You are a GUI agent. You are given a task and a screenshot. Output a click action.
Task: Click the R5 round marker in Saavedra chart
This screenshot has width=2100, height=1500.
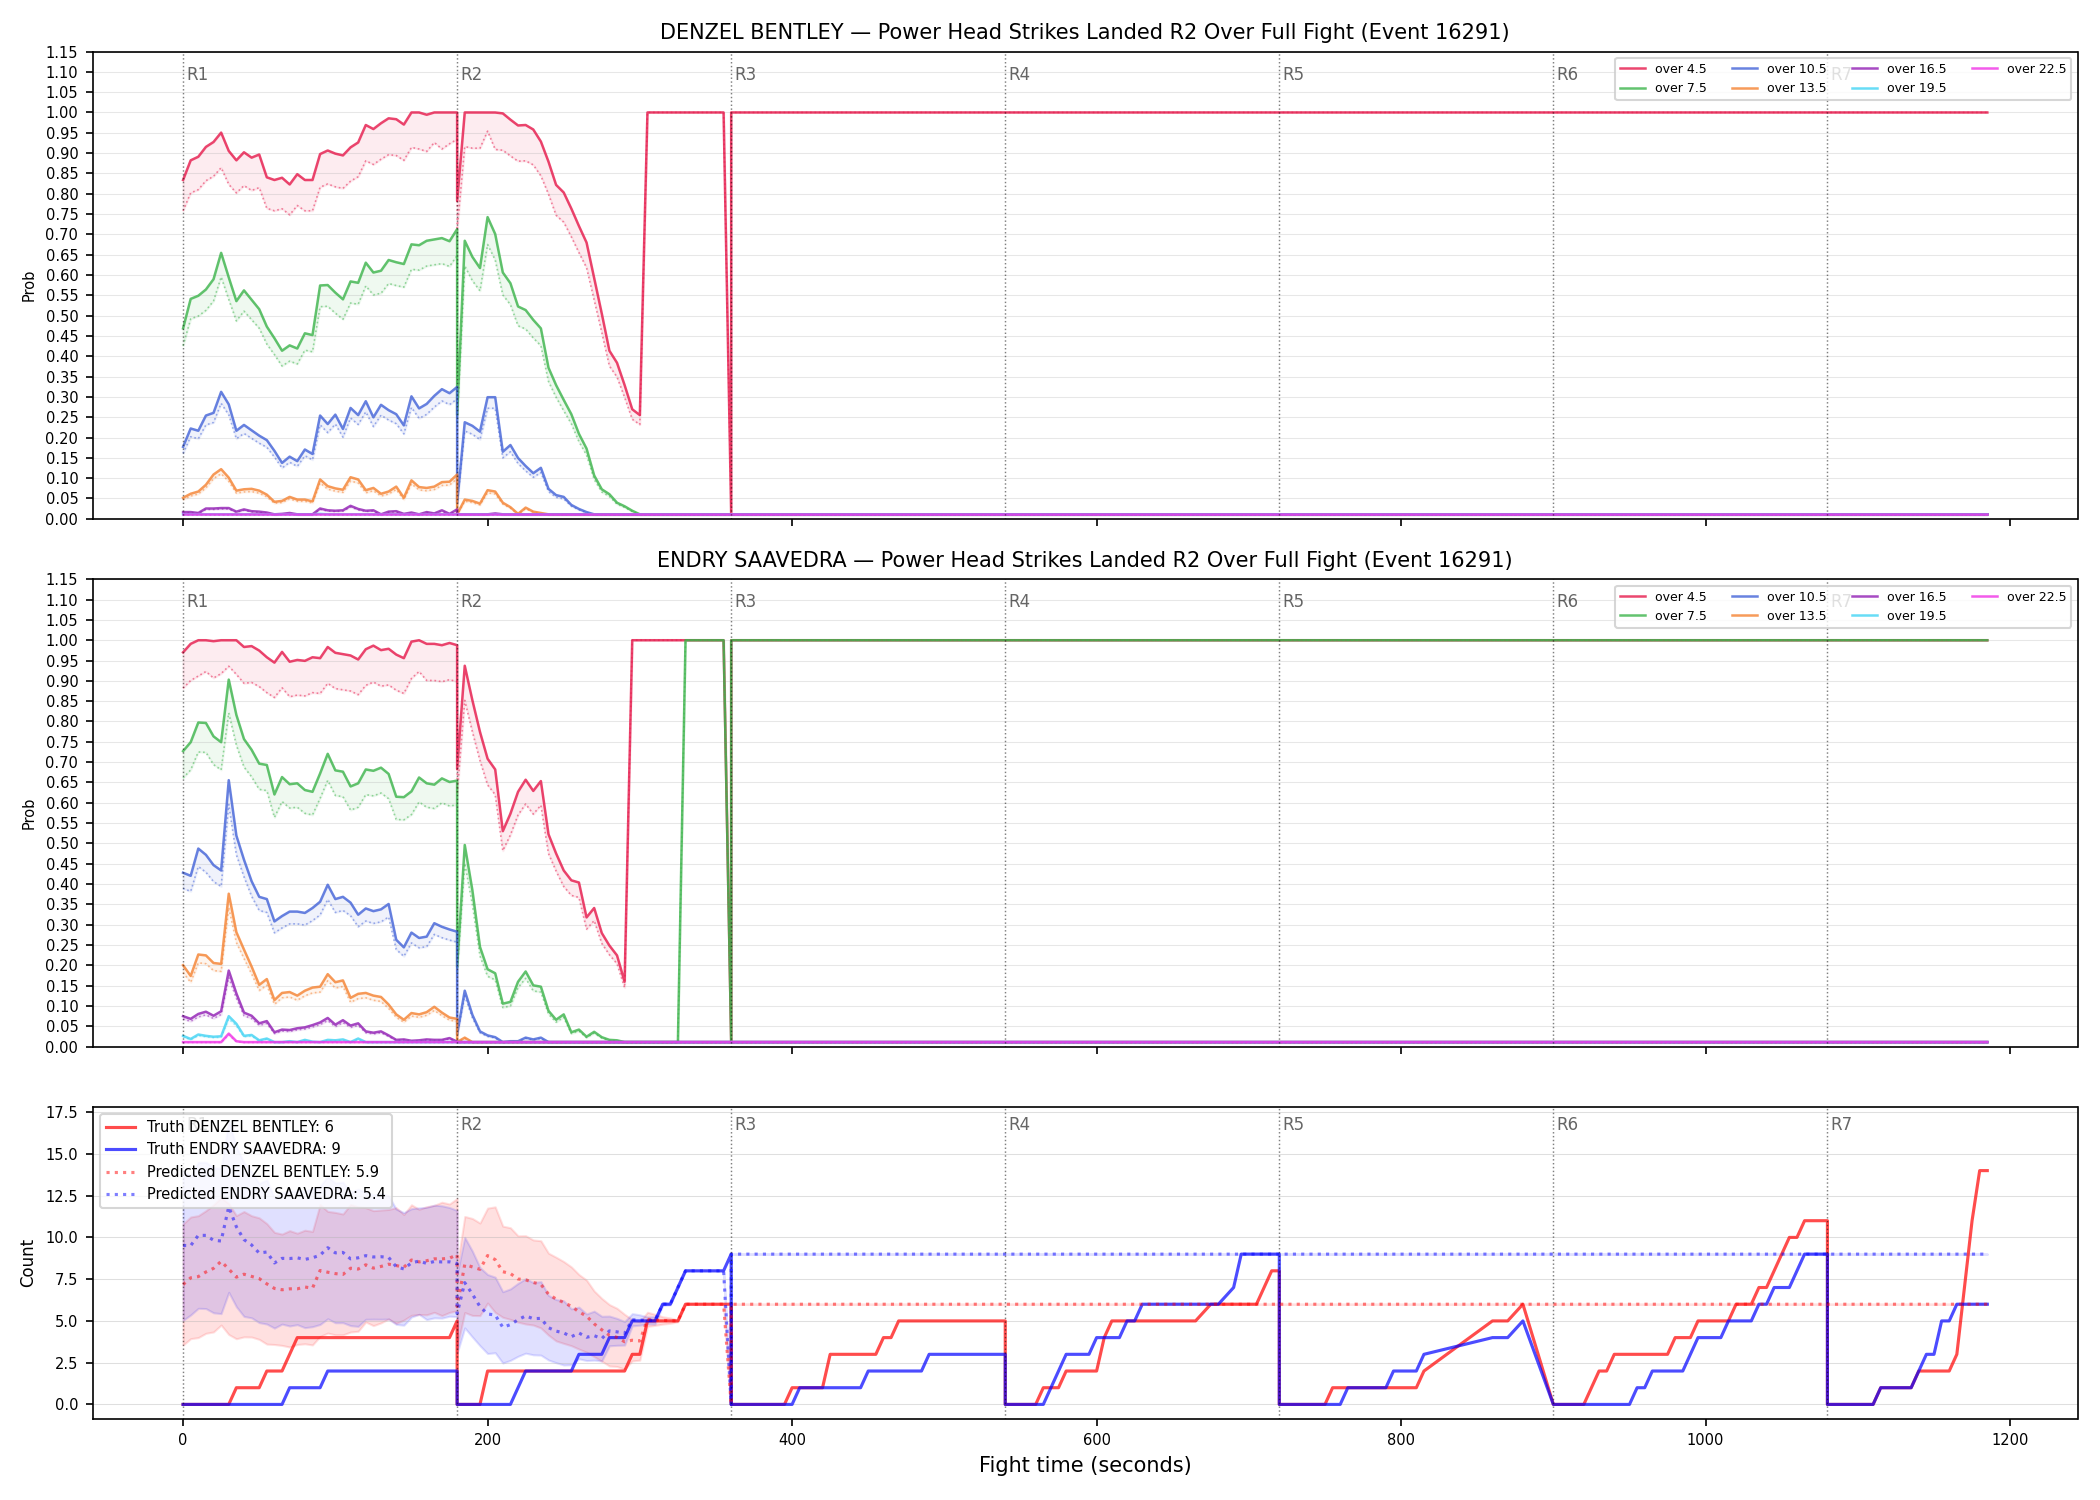[1293, 601]
